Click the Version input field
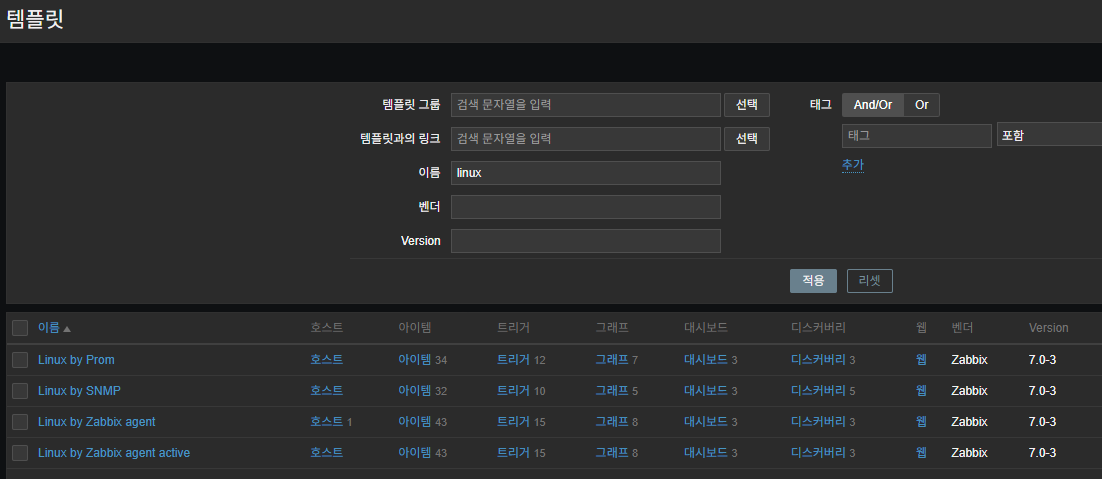Image resolution: width=1102 pixels, height=479 pixels. (x=585, y=241)
